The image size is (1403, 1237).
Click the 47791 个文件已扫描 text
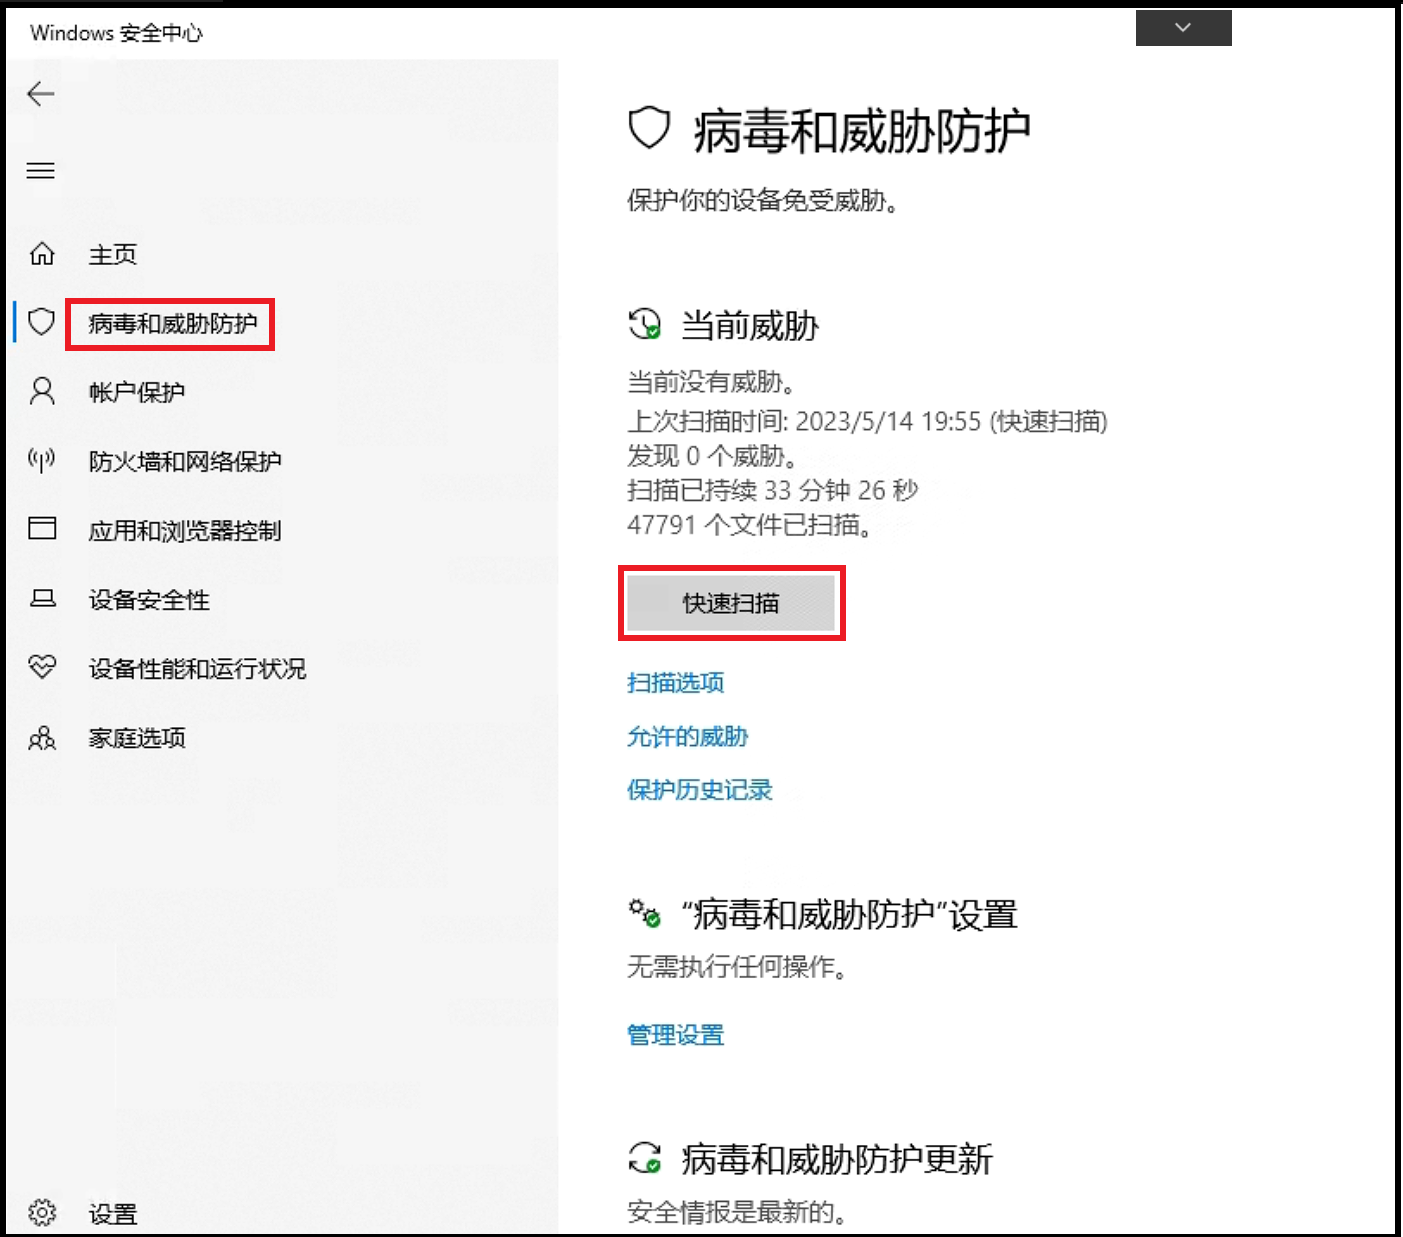point(749,525)
